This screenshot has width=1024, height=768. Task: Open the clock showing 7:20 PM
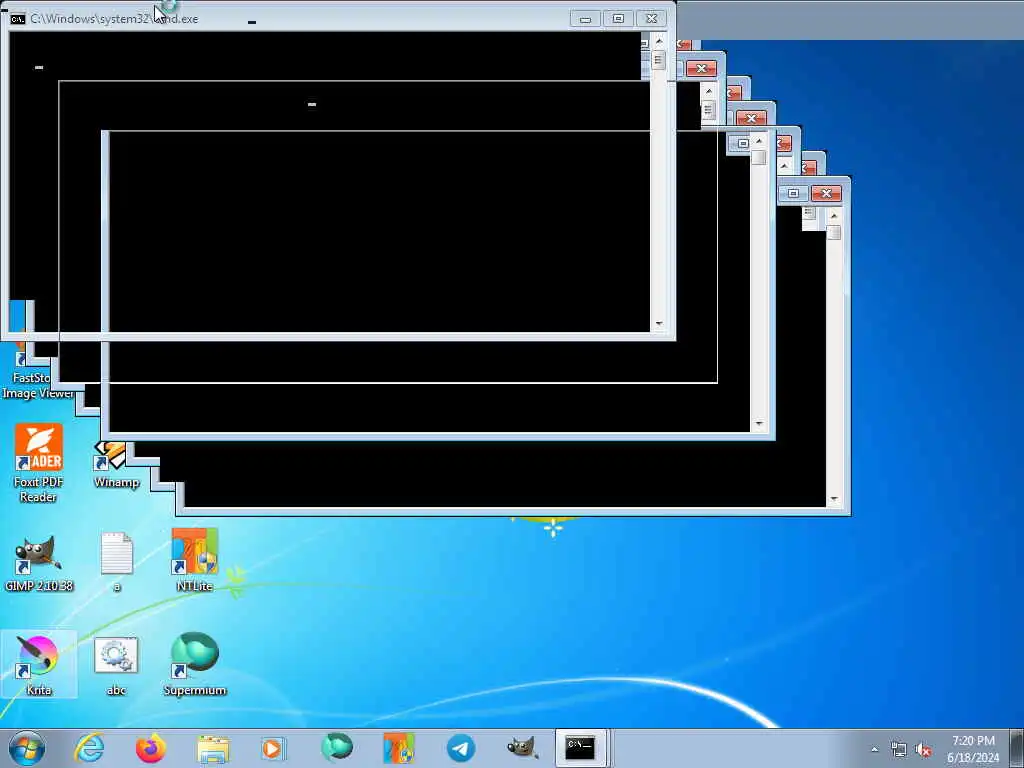tap(973, 749)
